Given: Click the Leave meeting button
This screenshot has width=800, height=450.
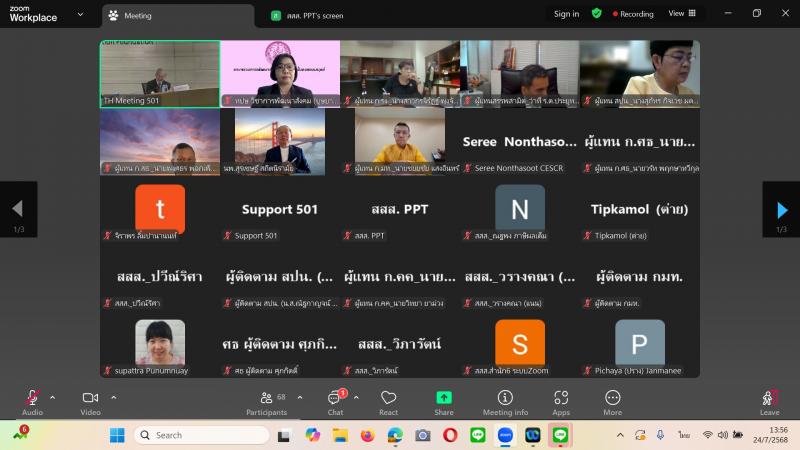Looking at the screenshot, I should (x=769, y=402).
